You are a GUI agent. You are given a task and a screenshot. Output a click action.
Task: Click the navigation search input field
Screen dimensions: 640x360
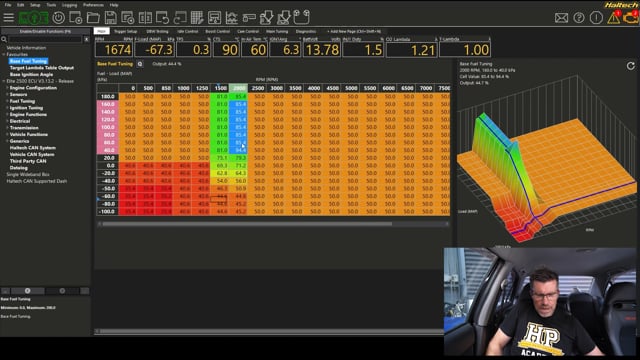(x=45, y=39)
